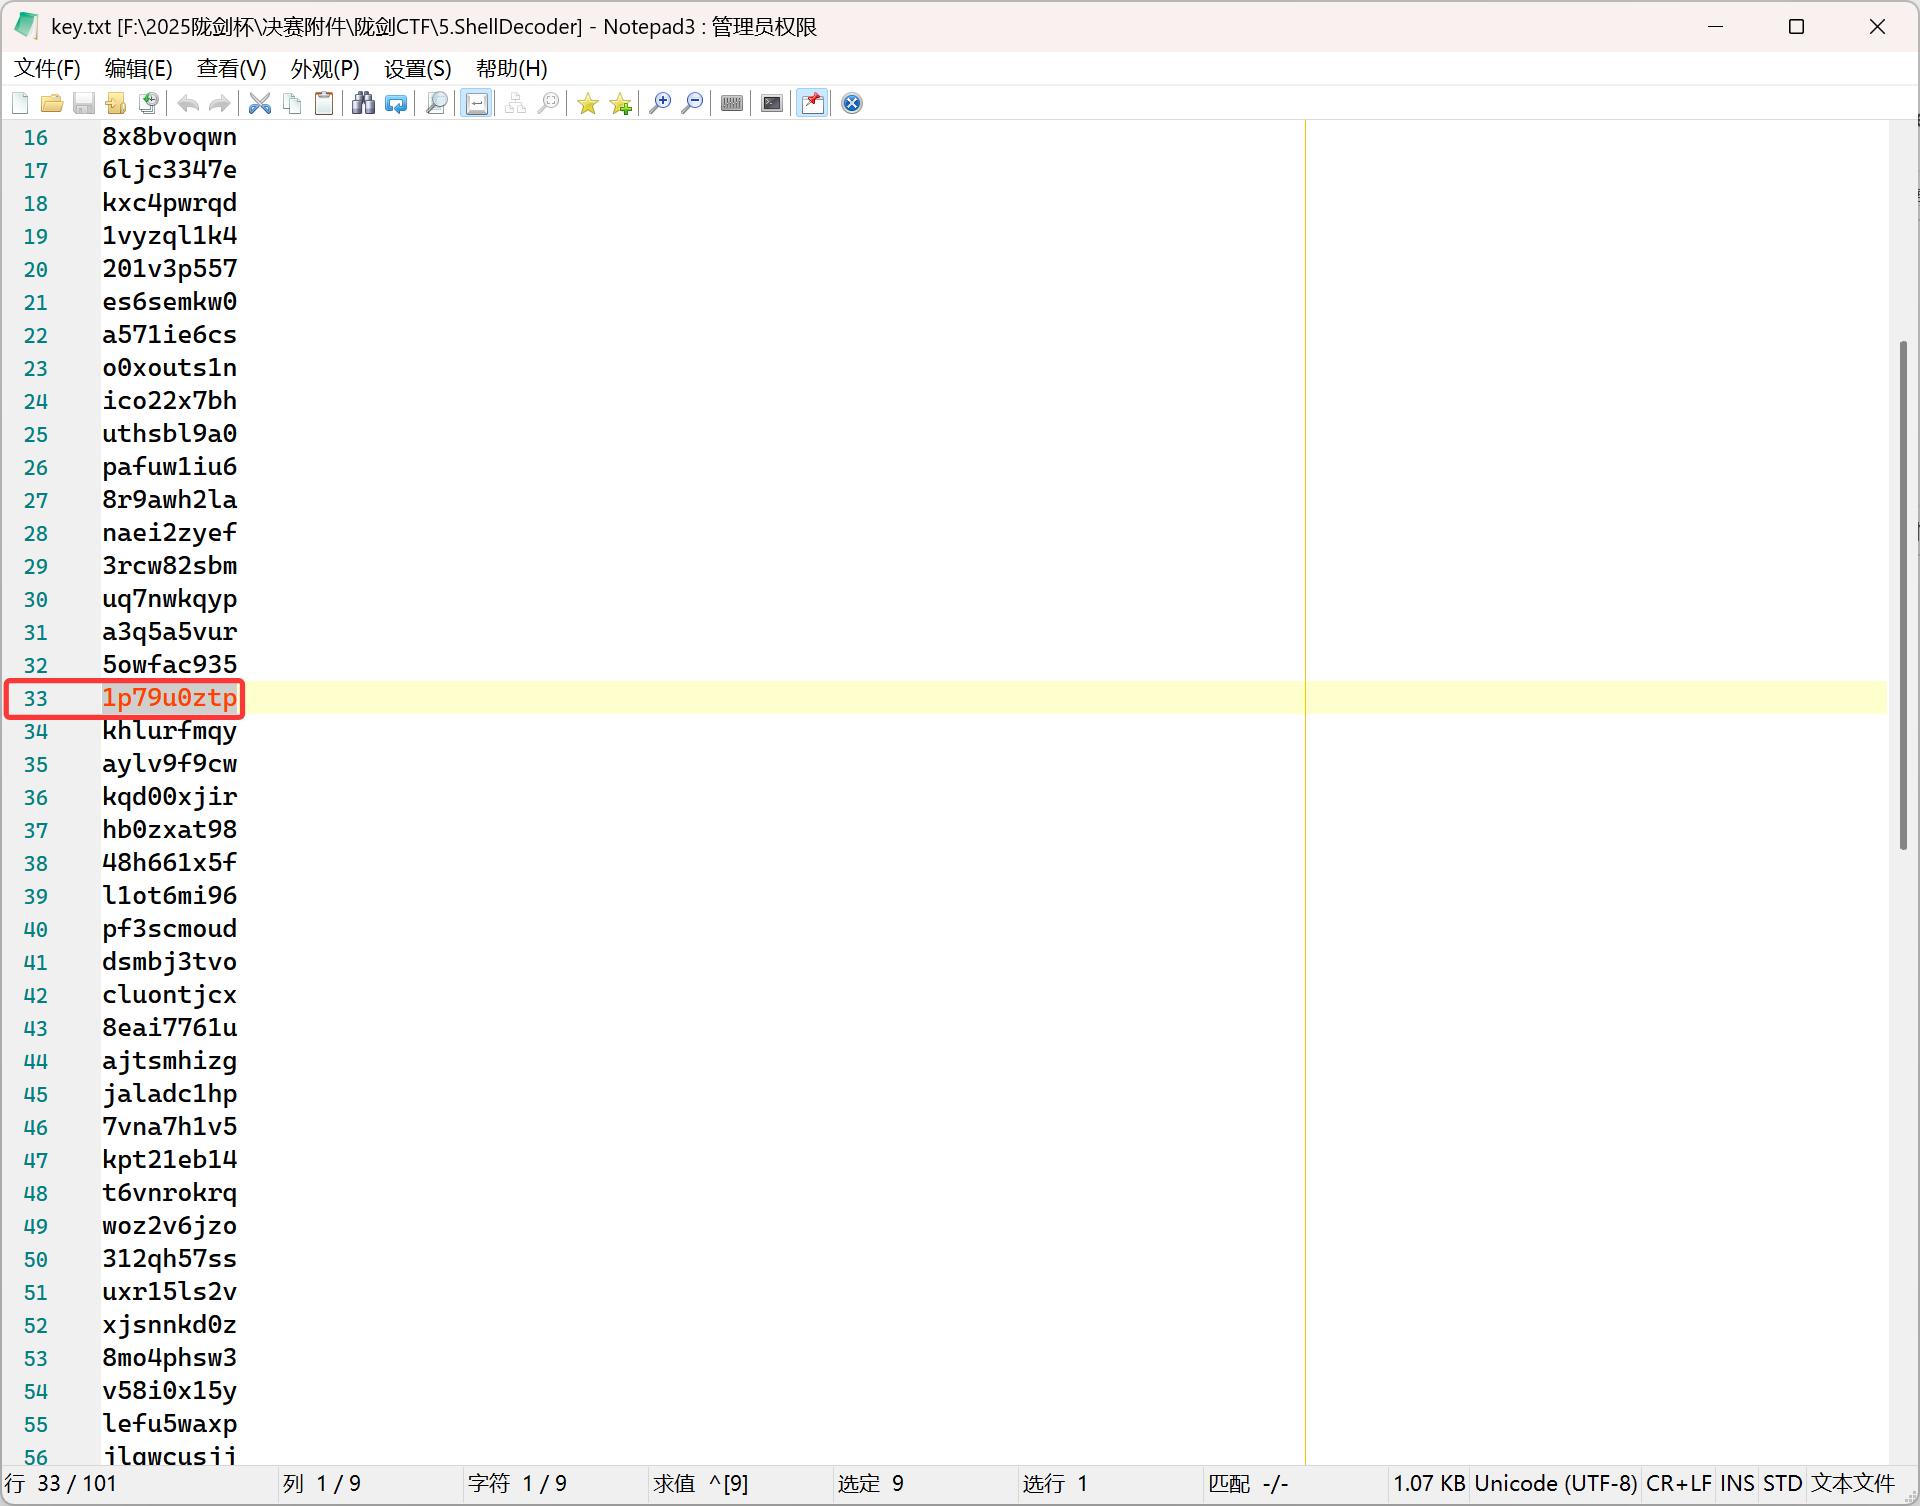Click the Zoom Out magnifier icon
The width and height of the screenshot is (1920, 1506).
coord(692,103)
